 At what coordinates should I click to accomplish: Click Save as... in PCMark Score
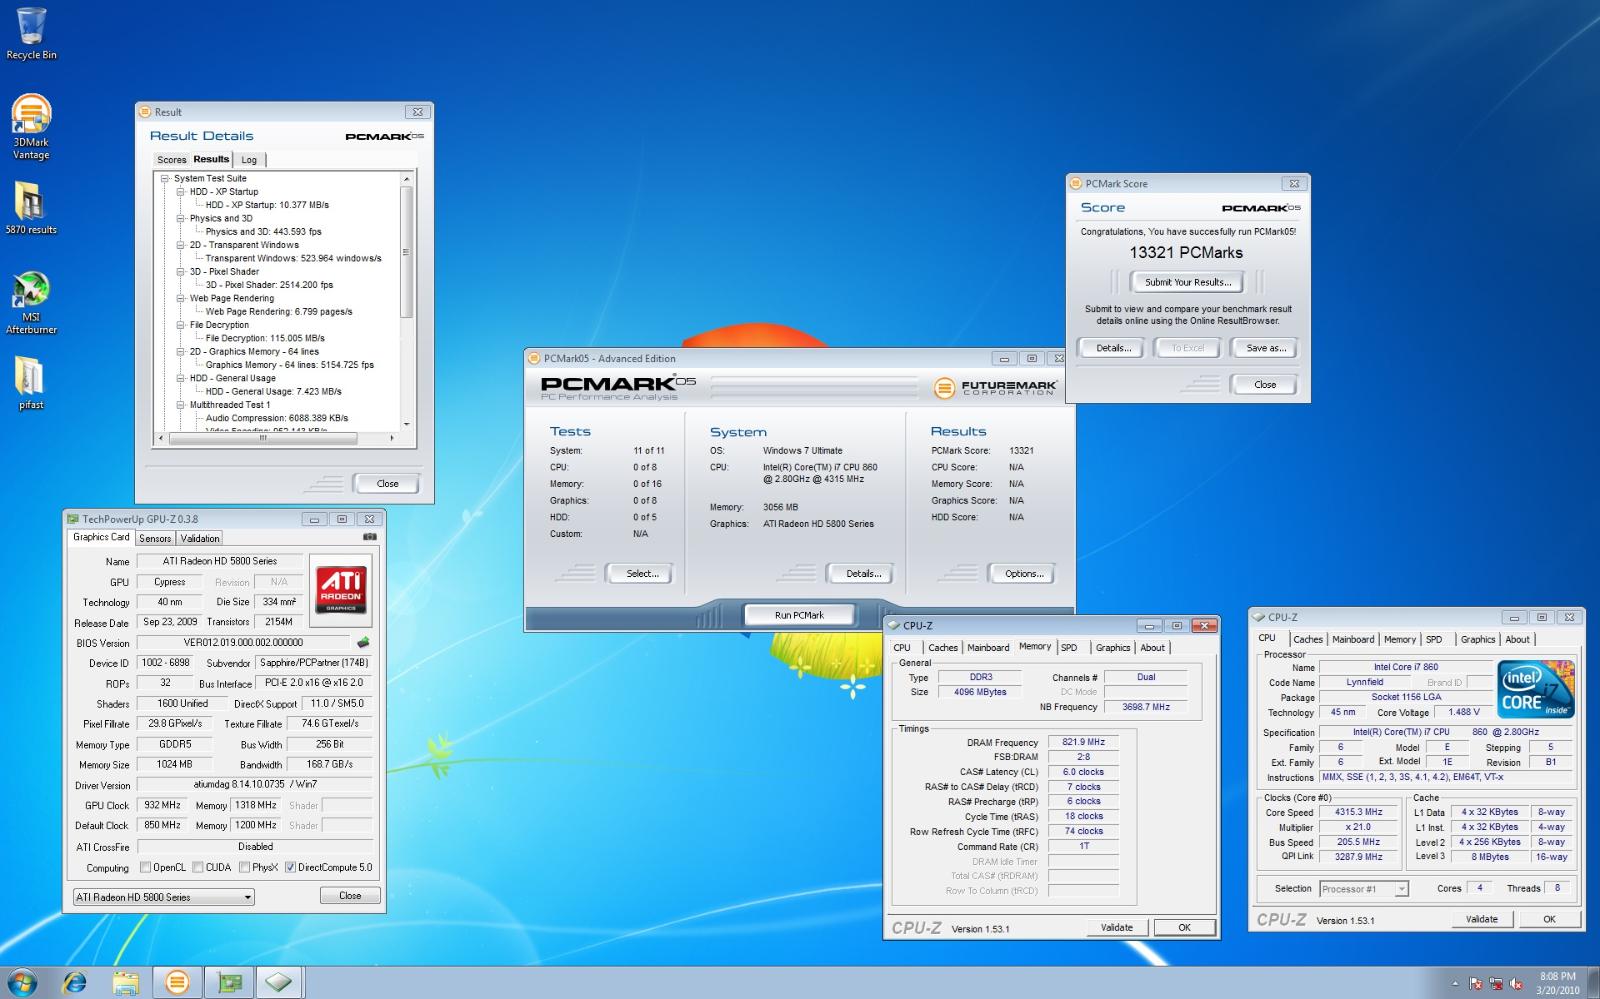tap(1266, 348)
